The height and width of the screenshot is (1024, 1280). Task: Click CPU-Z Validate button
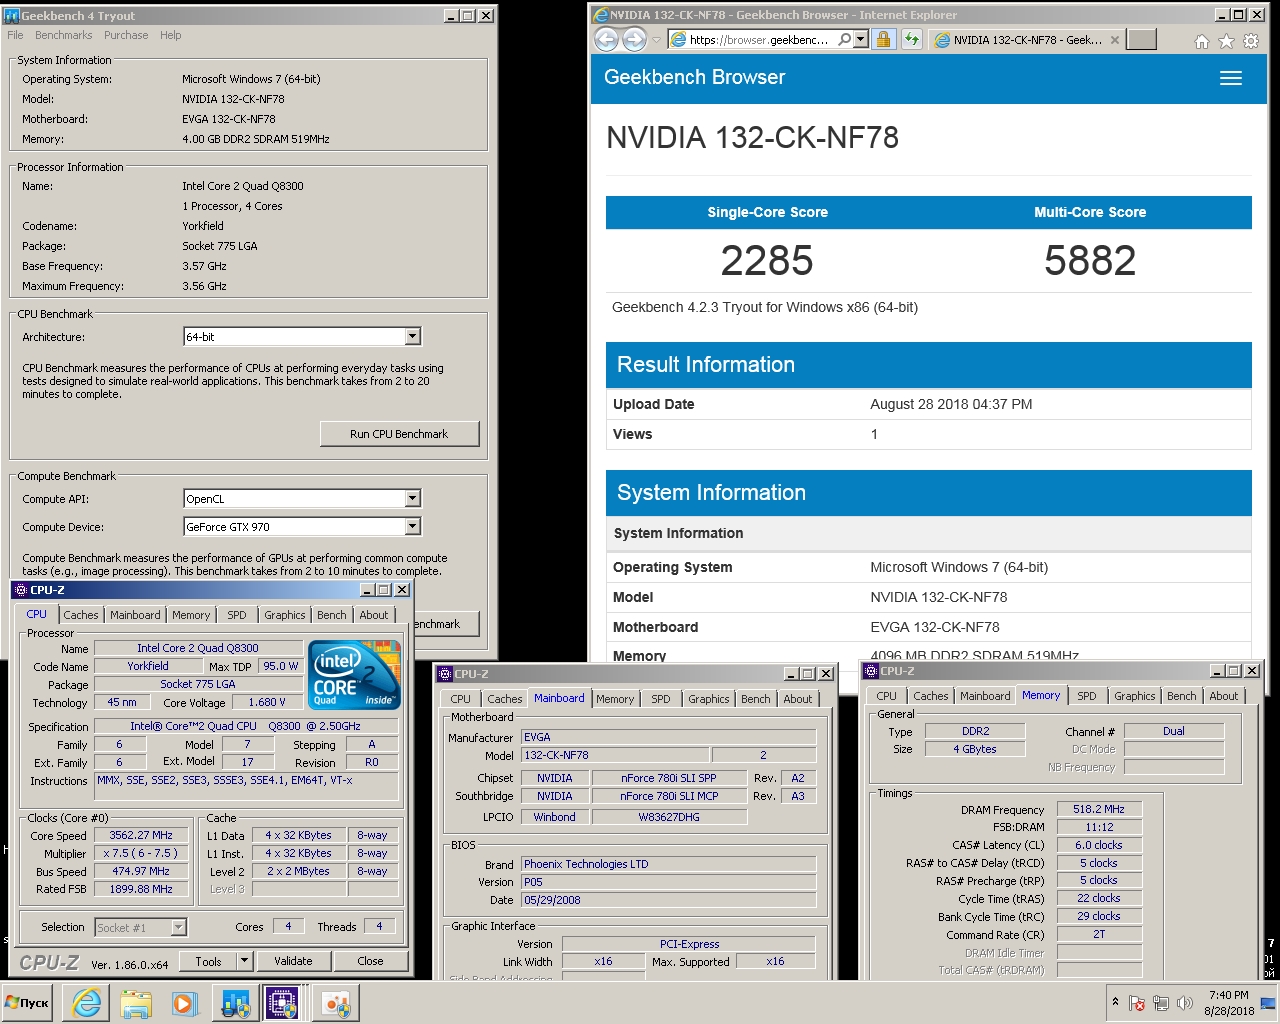(293, 961)
